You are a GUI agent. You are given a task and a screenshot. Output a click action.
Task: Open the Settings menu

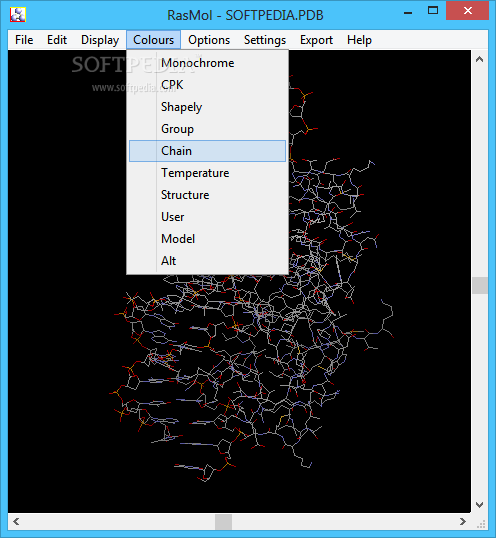[x=265, y=40]
